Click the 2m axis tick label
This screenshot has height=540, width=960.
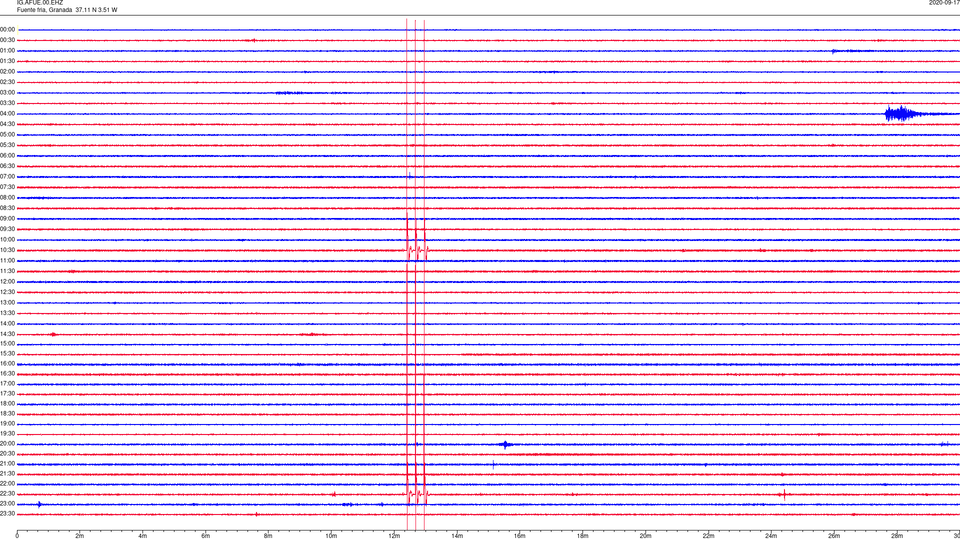[80, 536]
